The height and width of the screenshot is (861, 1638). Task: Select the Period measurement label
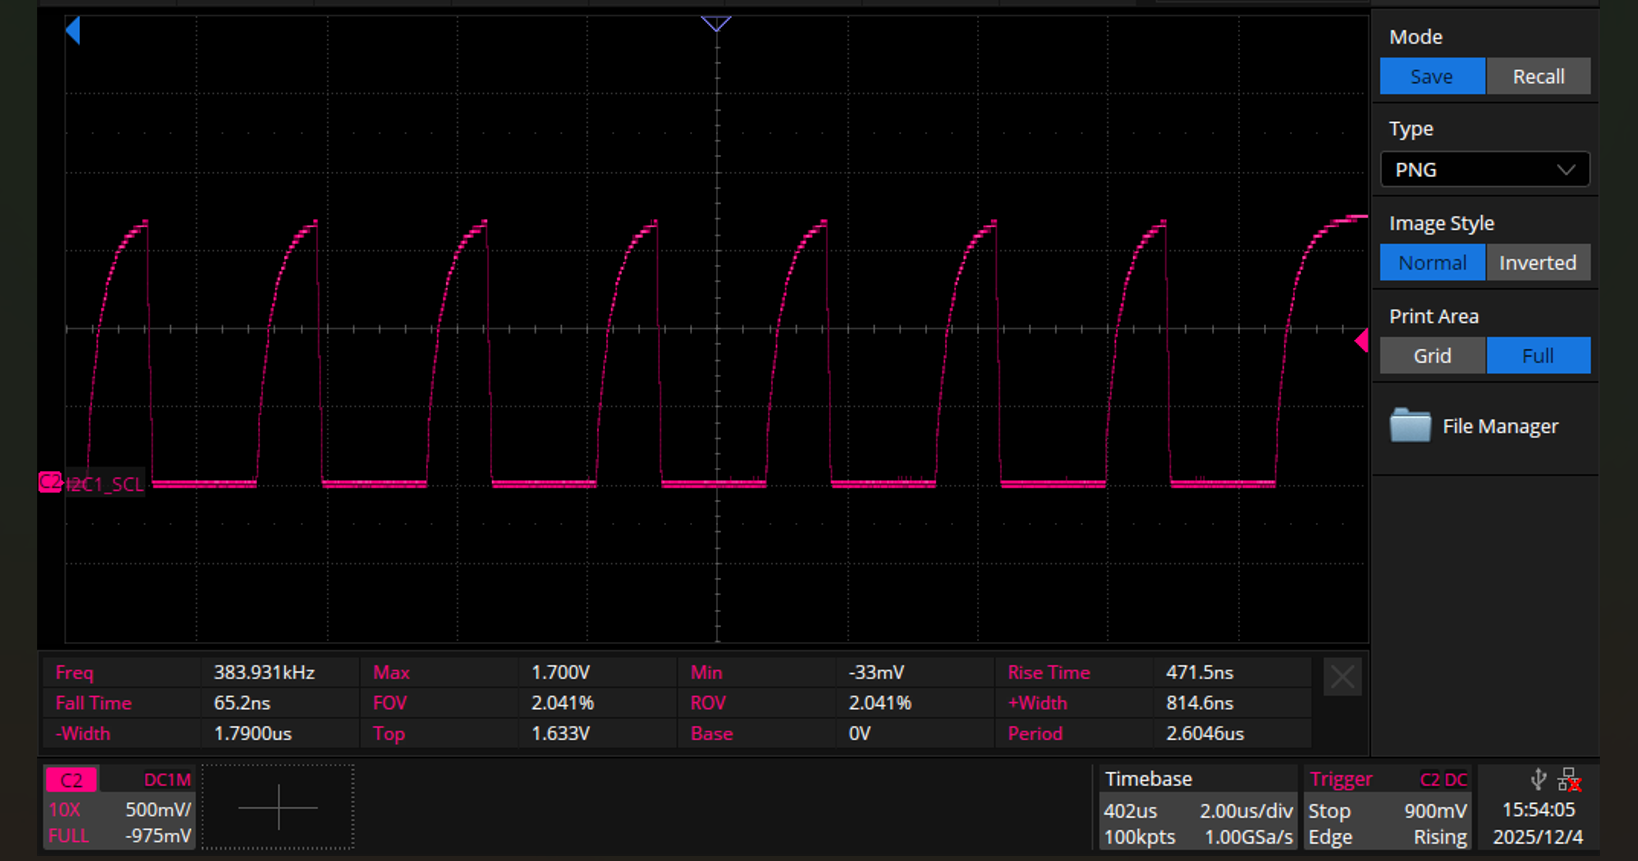coord(1035,734)
